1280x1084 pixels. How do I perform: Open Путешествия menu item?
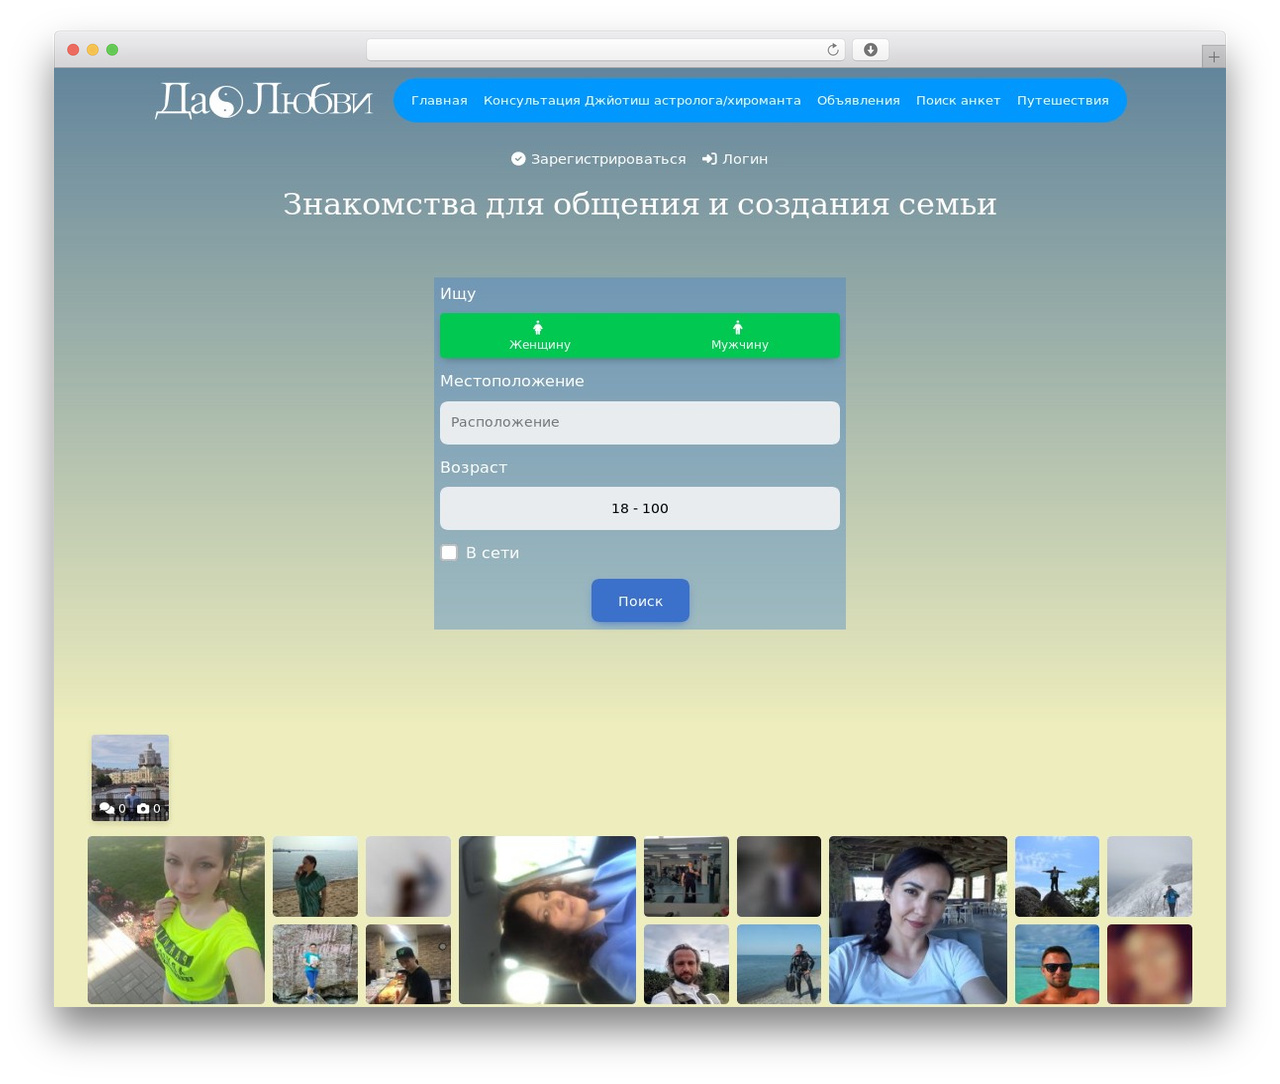pos(1063,101)
